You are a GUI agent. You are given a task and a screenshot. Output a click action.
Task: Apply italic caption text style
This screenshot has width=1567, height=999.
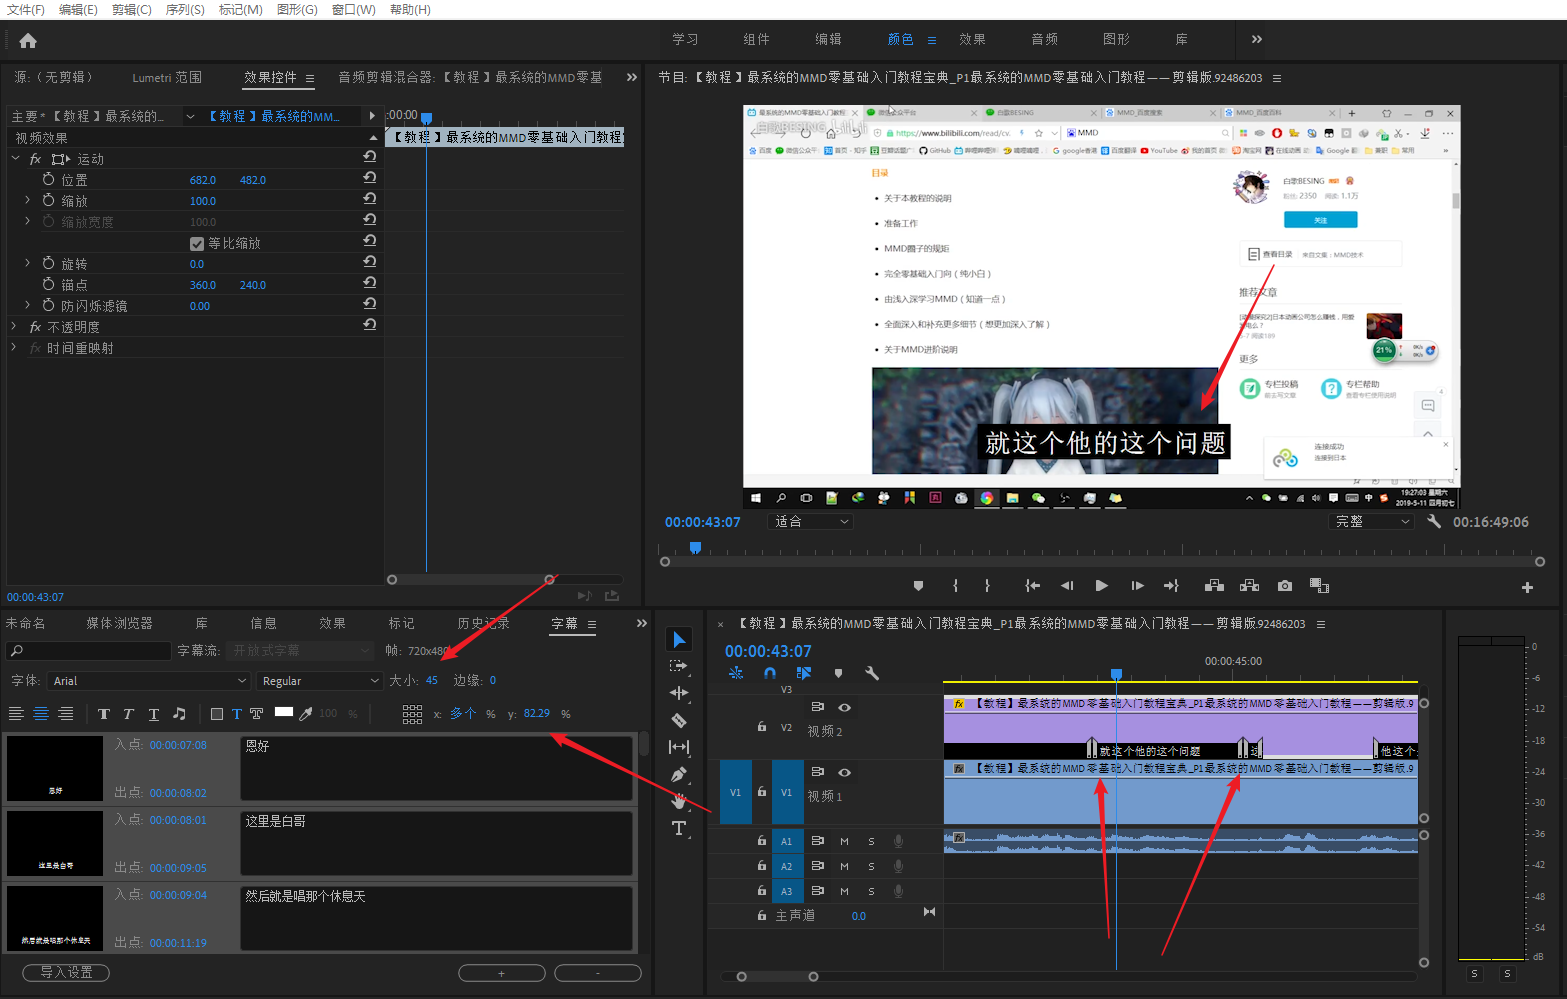click(x=128, y=714)
